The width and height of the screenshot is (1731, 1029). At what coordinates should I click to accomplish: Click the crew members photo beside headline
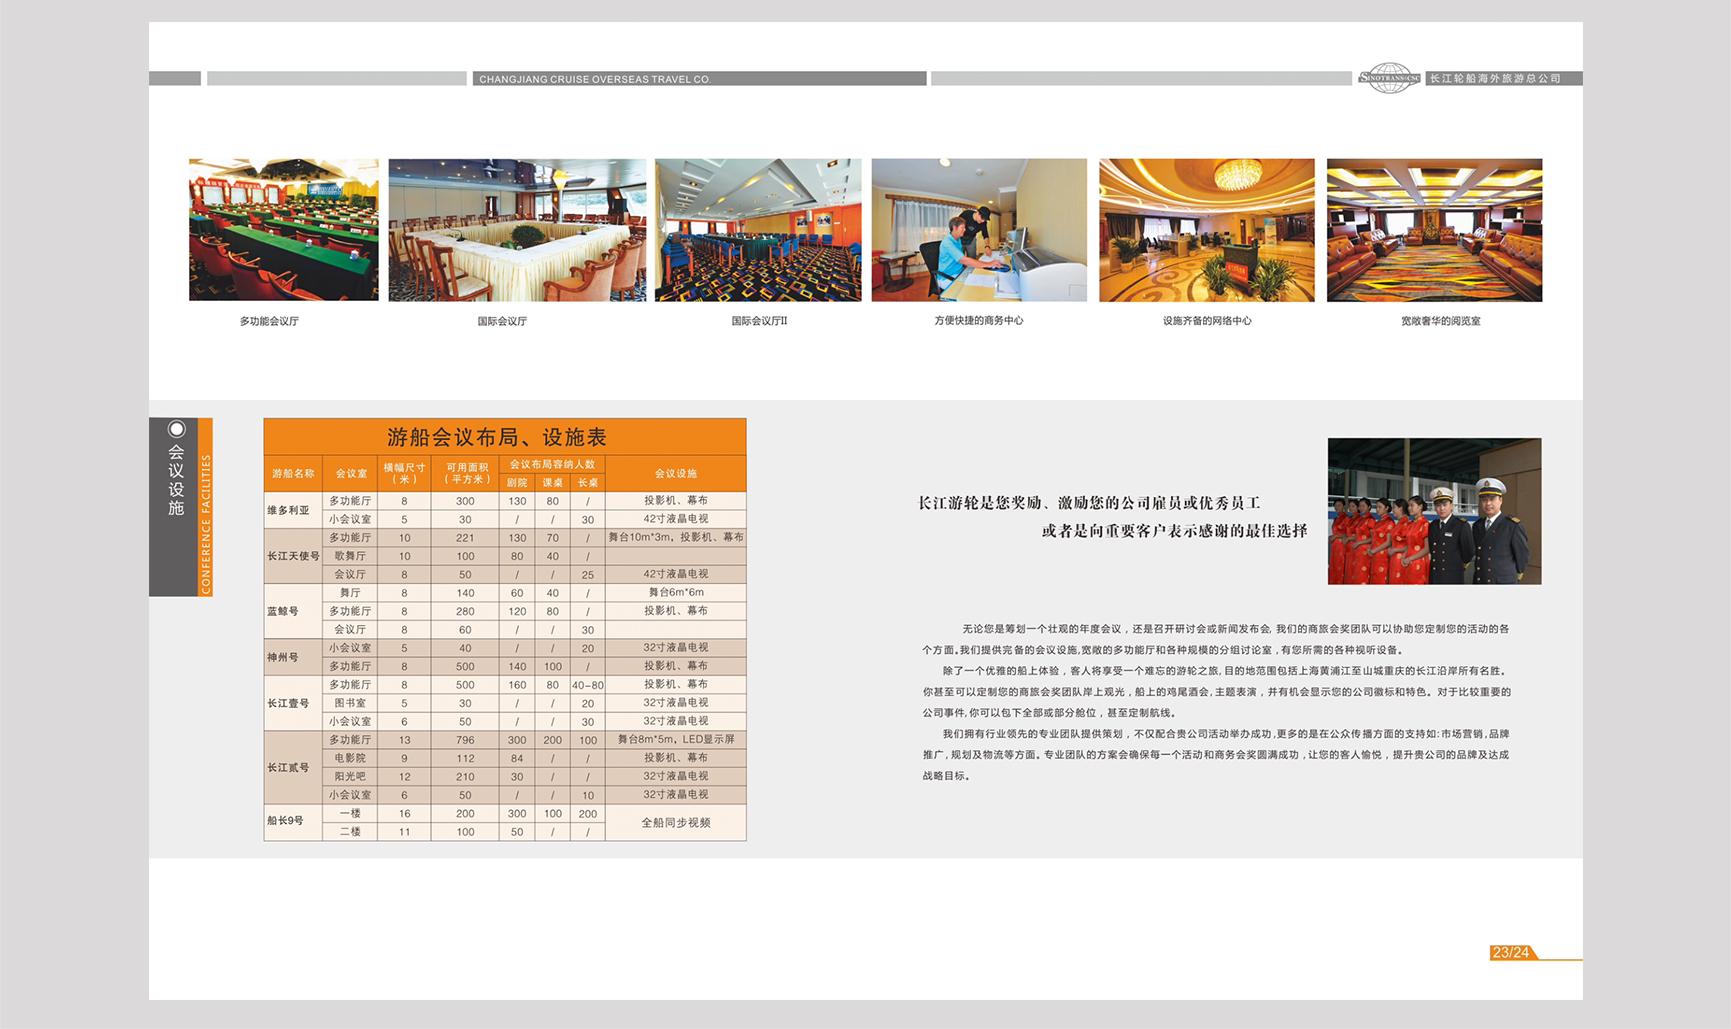(x=1434, y=511)
